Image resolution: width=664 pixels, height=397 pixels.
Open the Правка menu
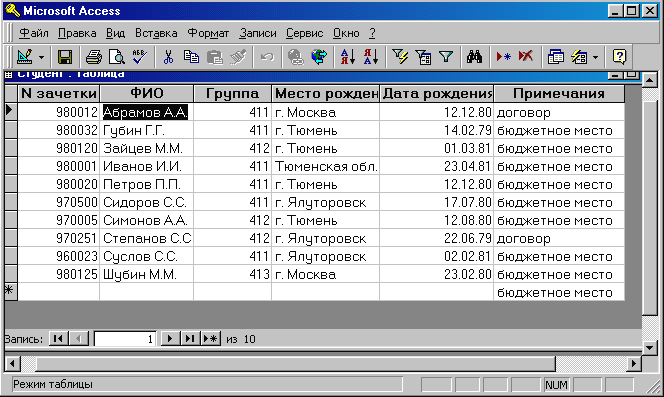pyautogui.click(x=77, y=33)
